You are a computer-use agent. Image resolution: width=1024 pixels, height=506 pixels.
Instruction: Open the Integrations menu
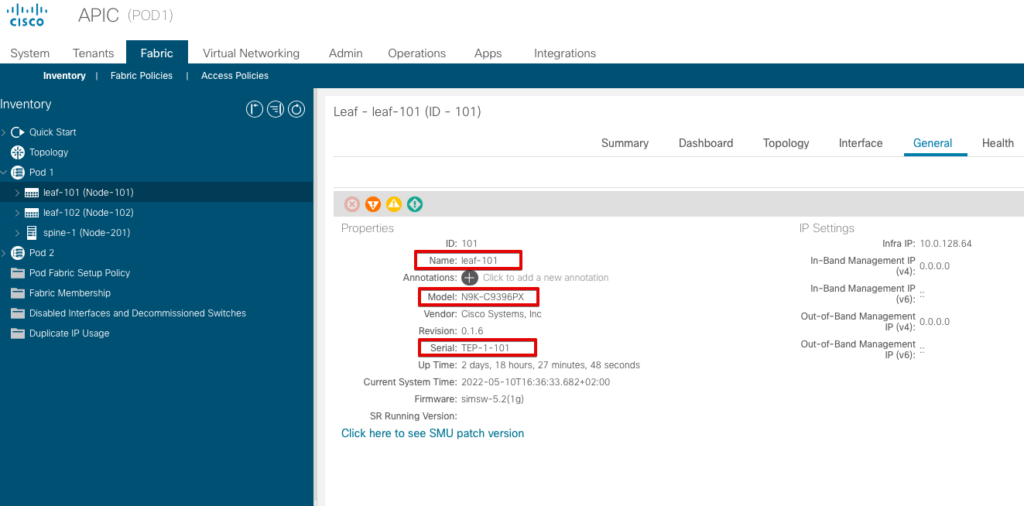565,53
